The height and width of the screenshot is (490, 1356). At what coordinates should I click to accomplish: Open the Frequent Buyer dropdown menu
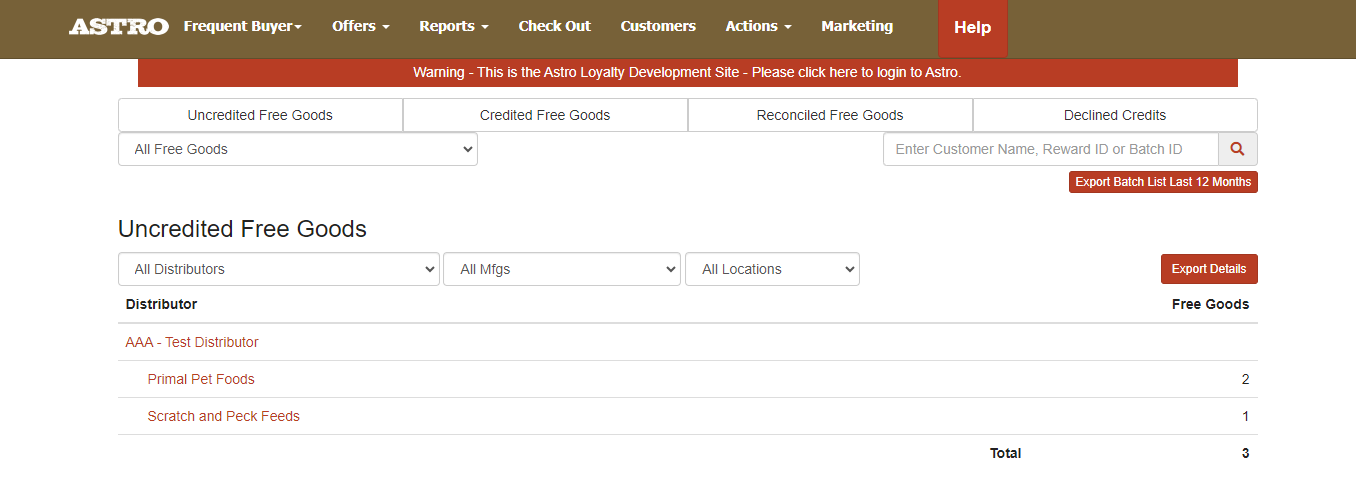[x=242, y=27]
